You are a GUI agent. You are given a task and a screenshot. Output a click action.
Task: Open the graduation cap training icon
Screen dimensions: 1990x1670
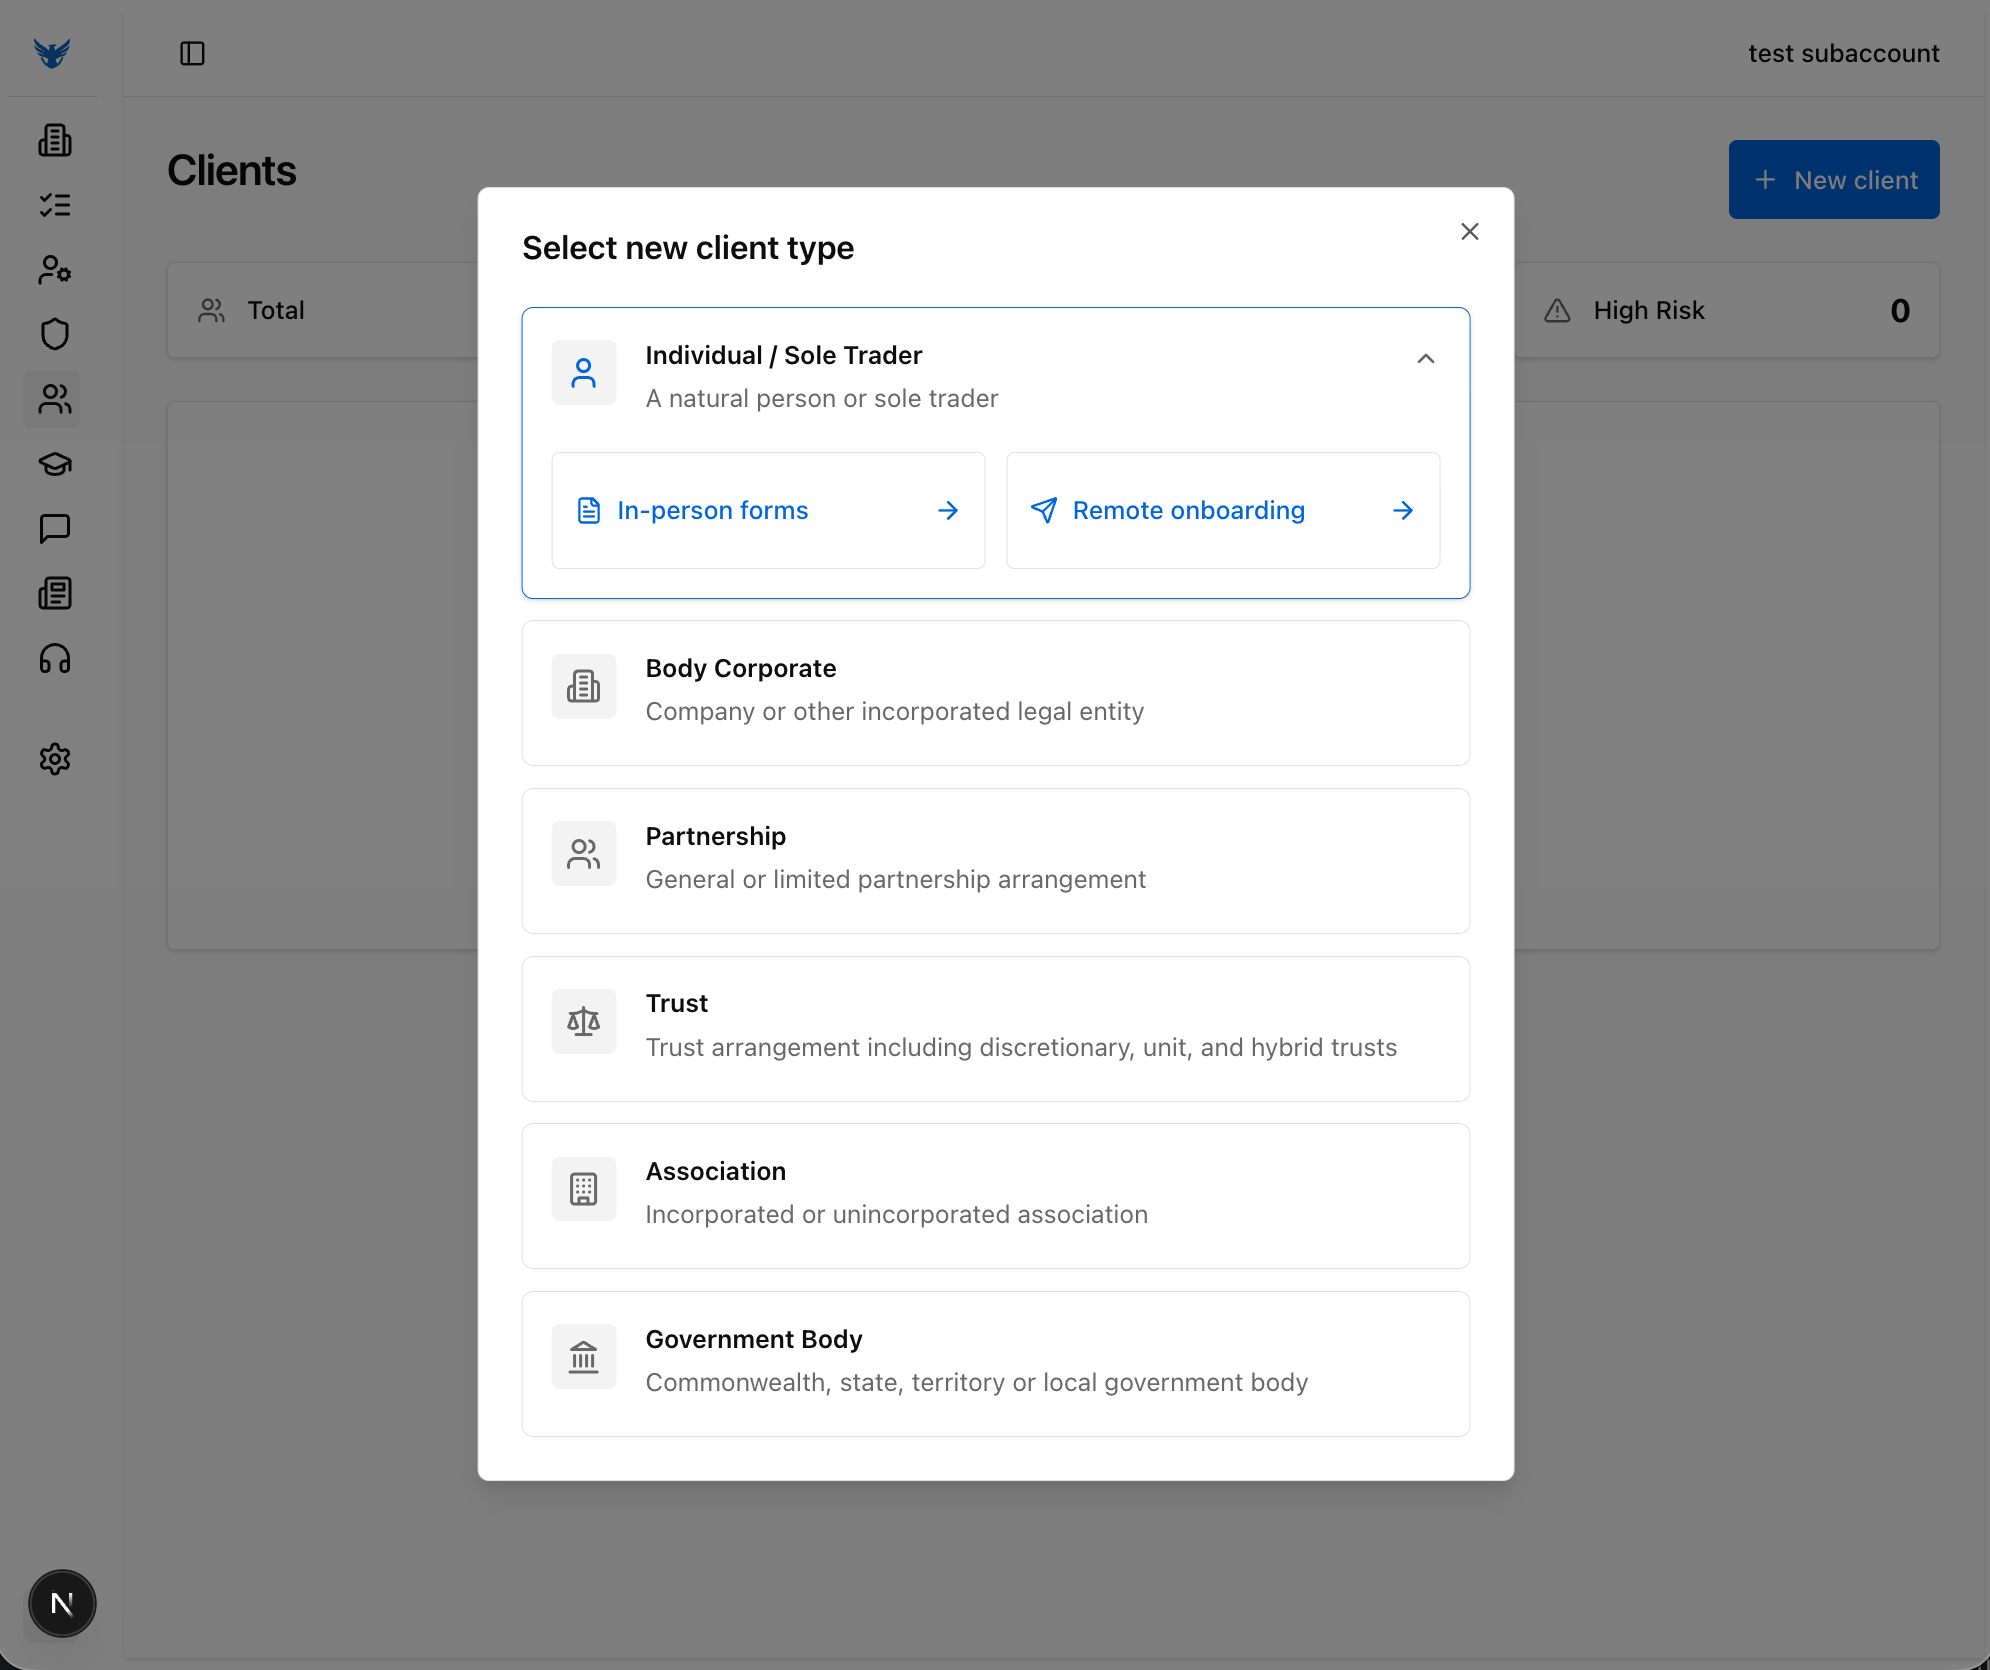point(54,464)
